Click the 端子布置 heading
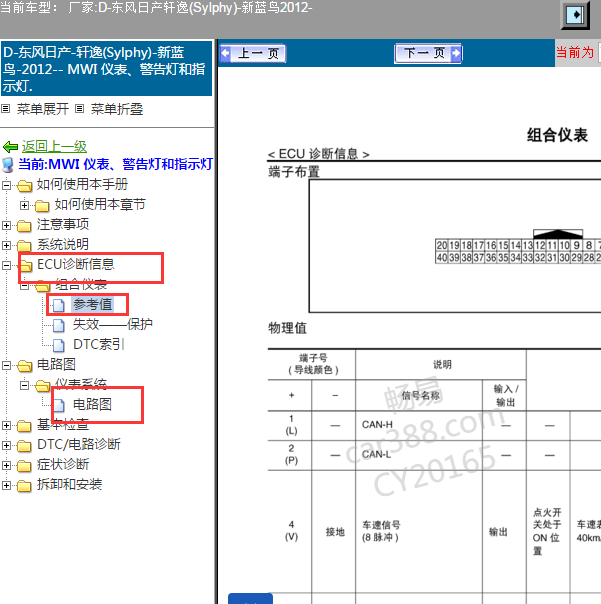 tap(294, 171)
